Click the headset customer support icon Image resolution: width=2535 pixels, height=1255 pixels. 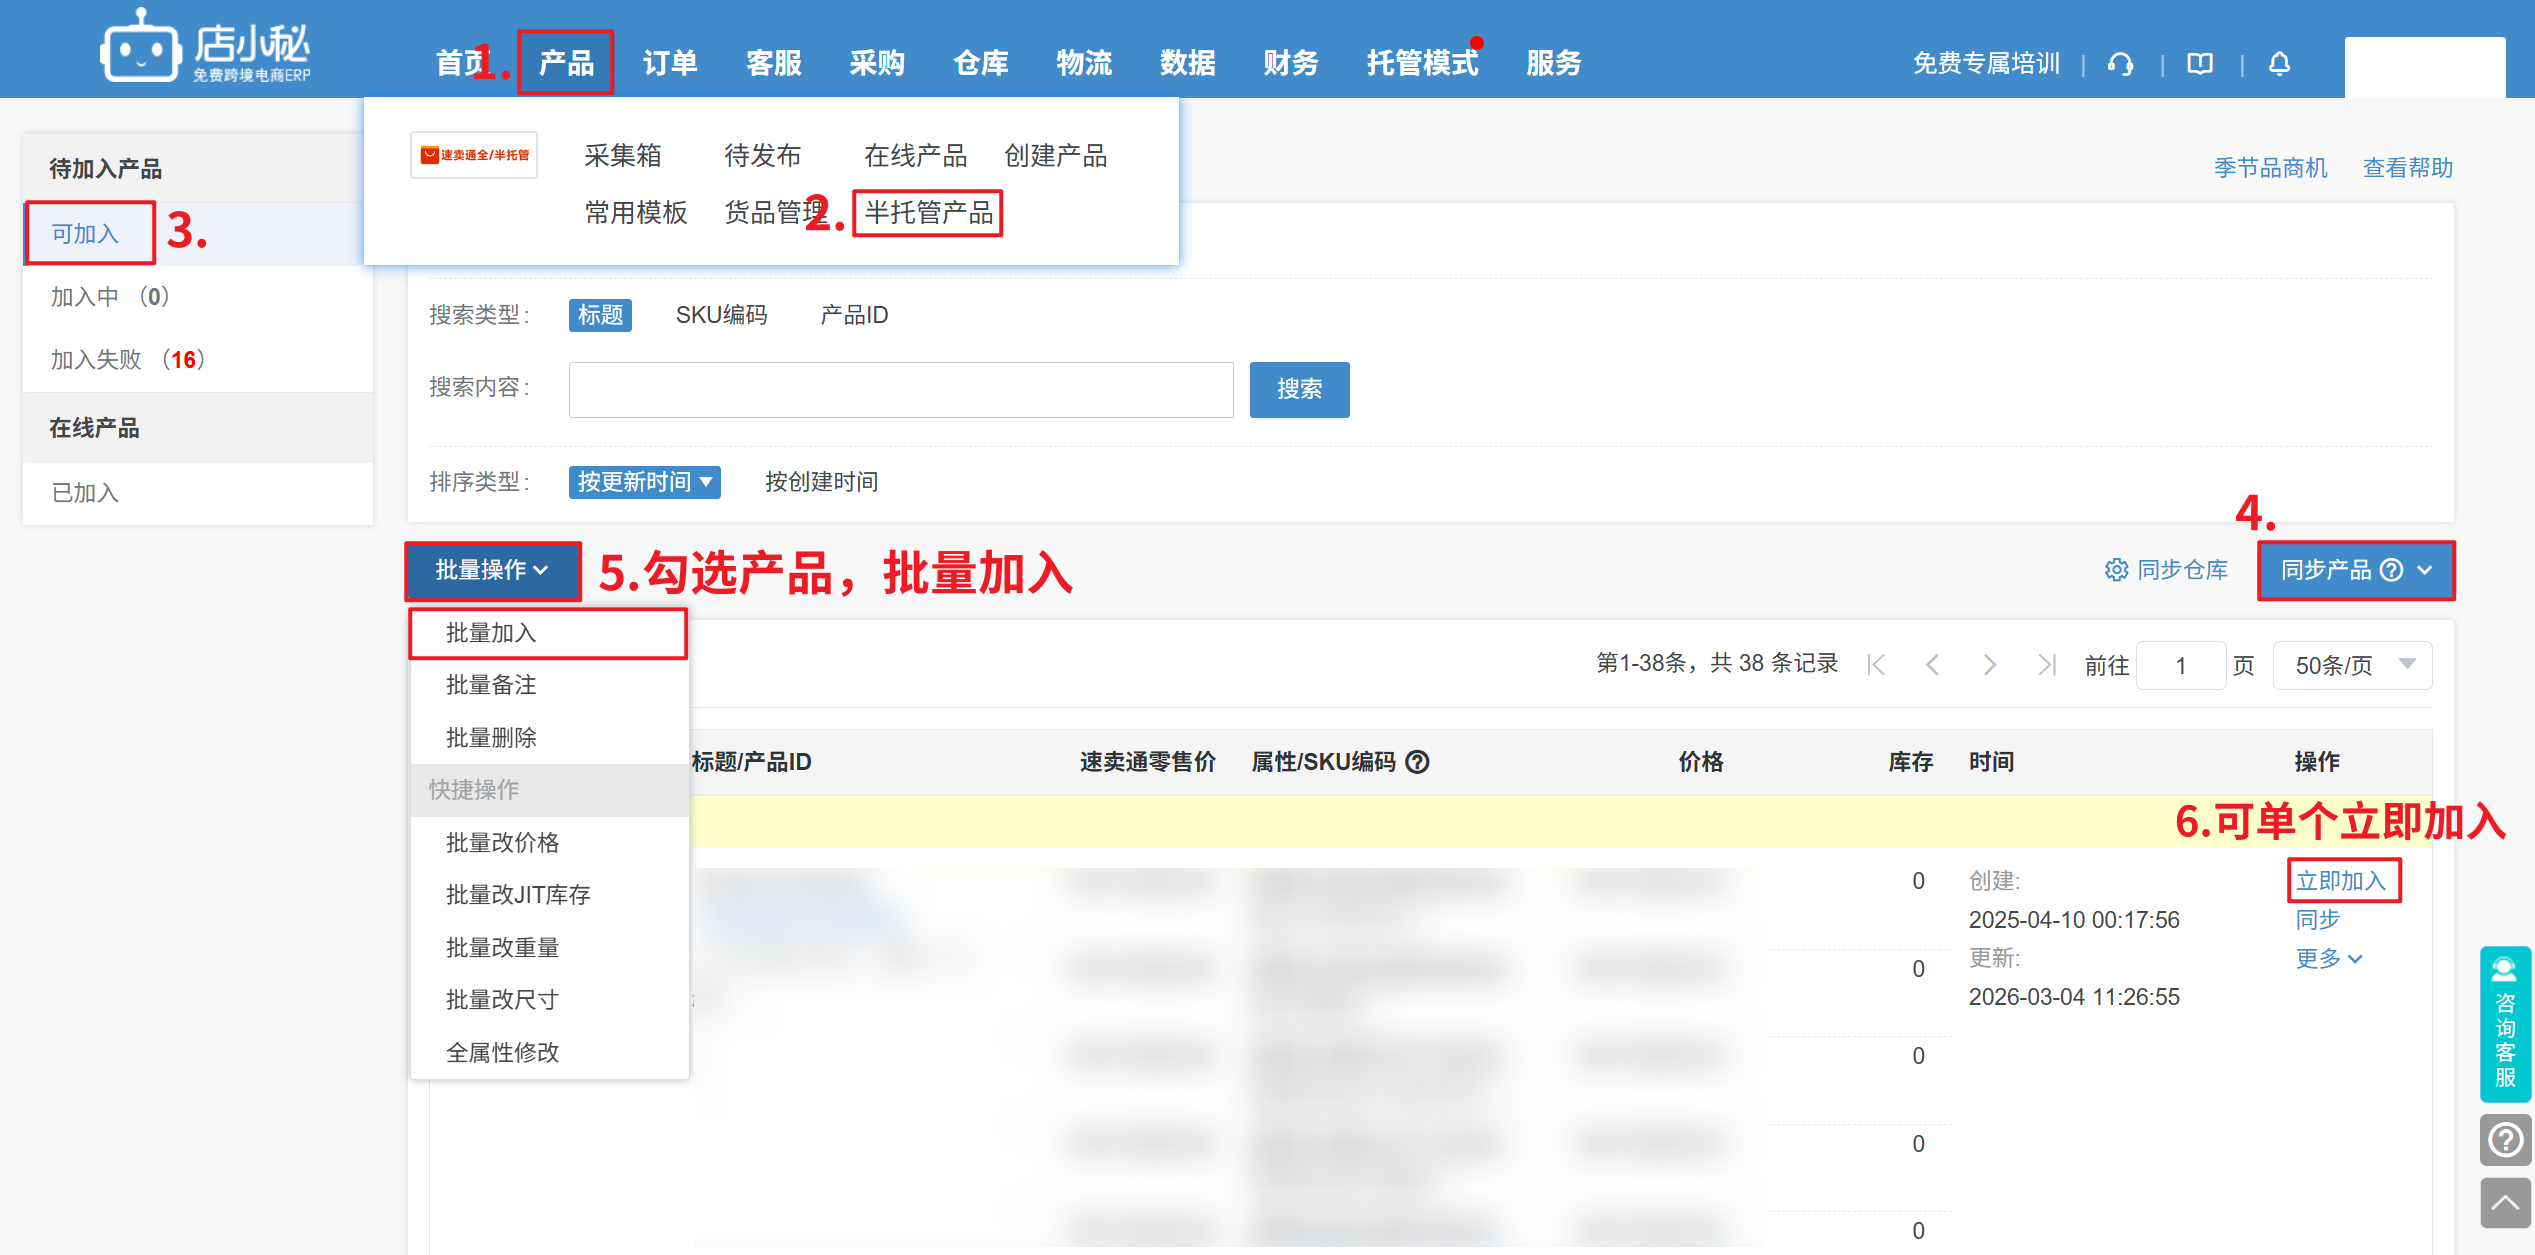pyautogui.click(x=2120, y=64)
